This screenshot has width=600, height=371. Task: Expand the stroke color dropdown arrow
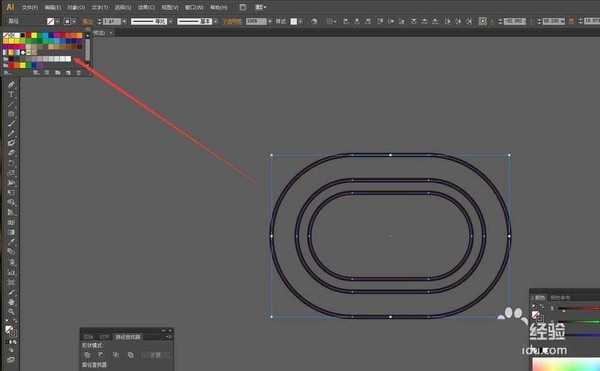point(74,21)
